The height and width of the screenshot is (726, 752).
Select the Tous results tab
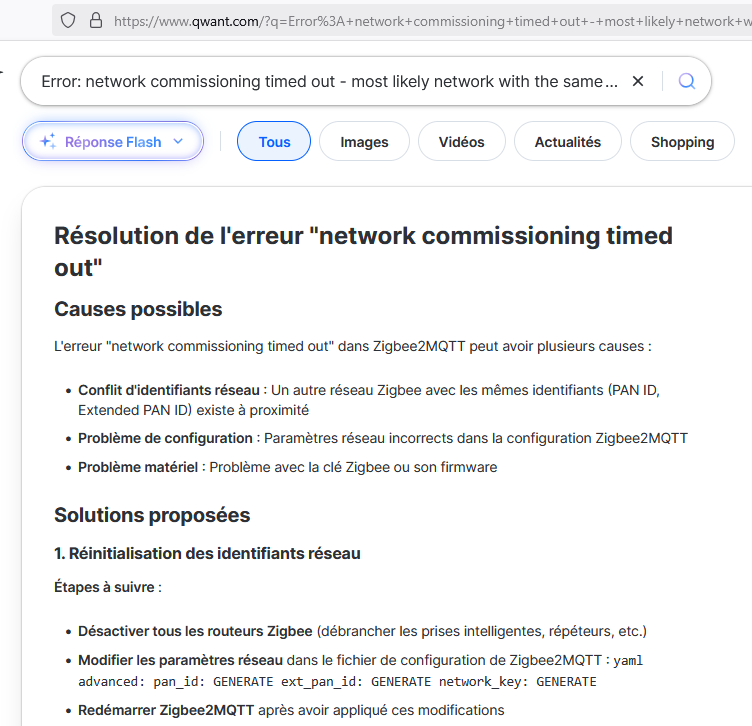point(274,142)
